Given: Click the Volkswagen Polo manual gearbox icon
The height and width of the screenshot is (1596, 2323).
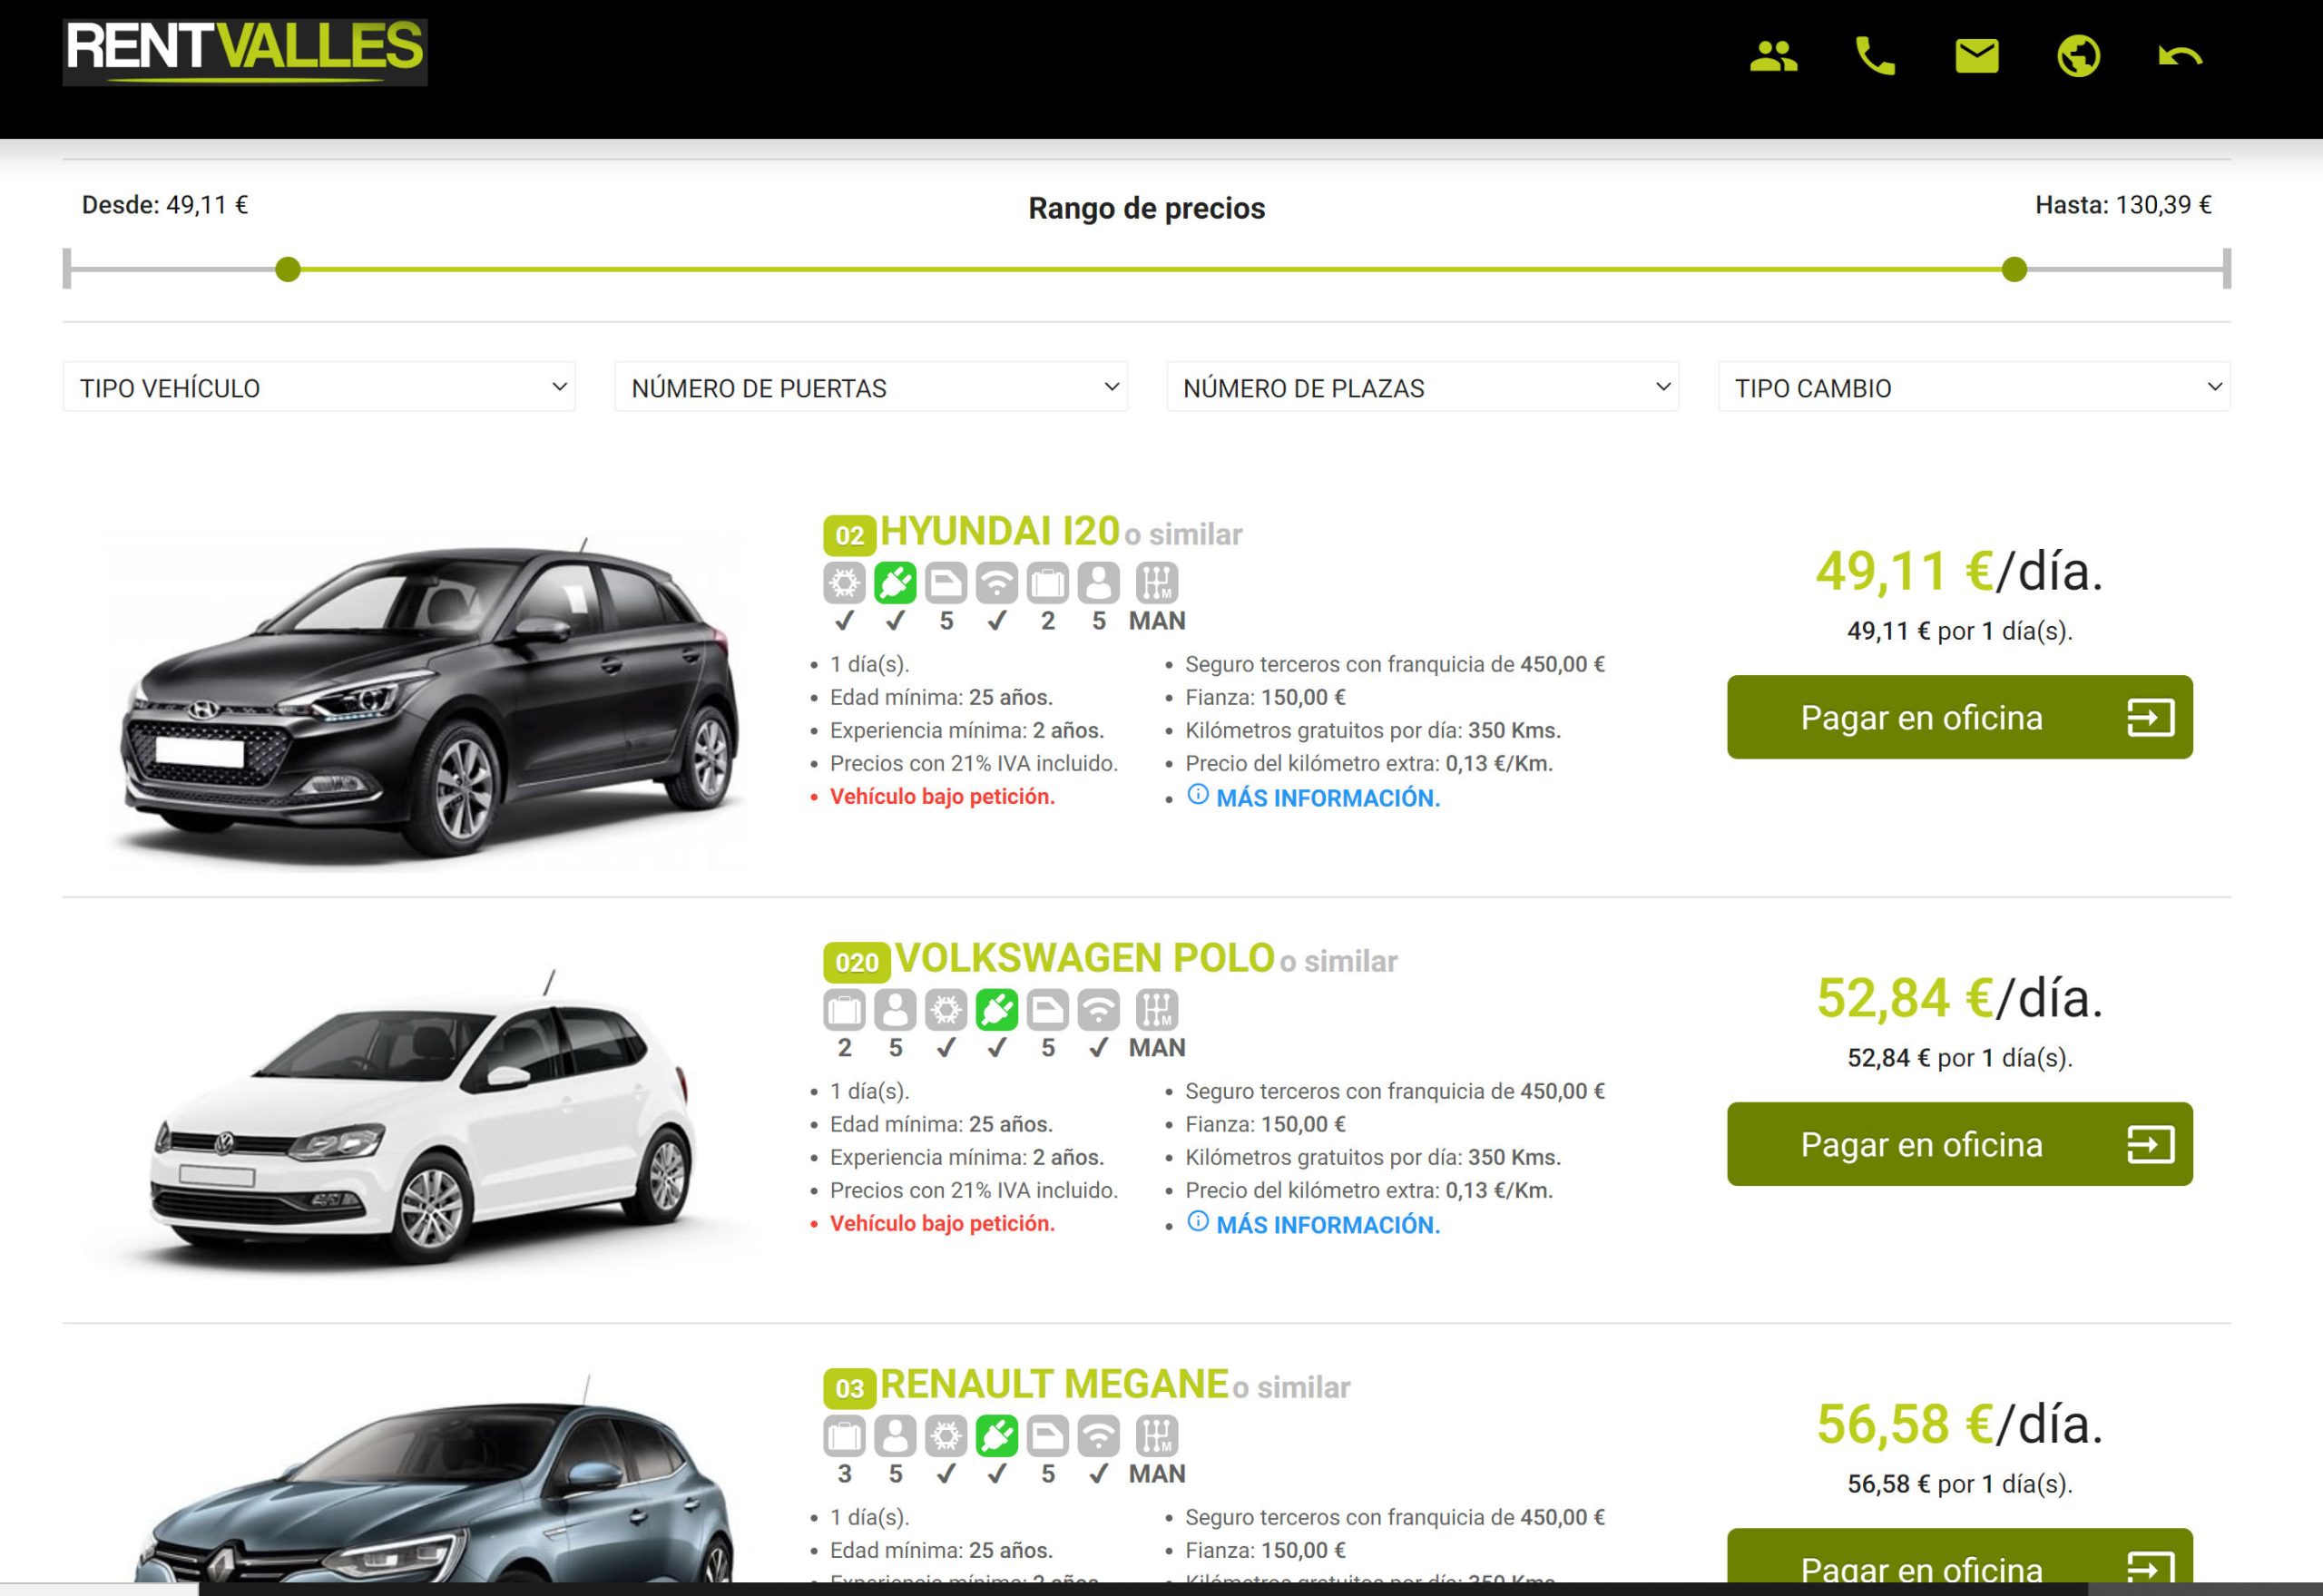Looking at the screenshot, I should point(1157,1010).
